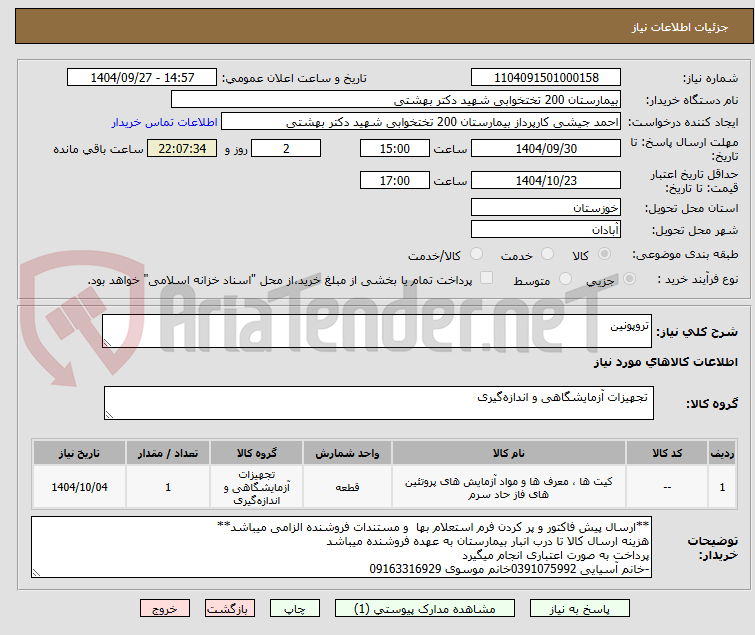Click the resize handle of شرح کلی نیاز box

107,342
